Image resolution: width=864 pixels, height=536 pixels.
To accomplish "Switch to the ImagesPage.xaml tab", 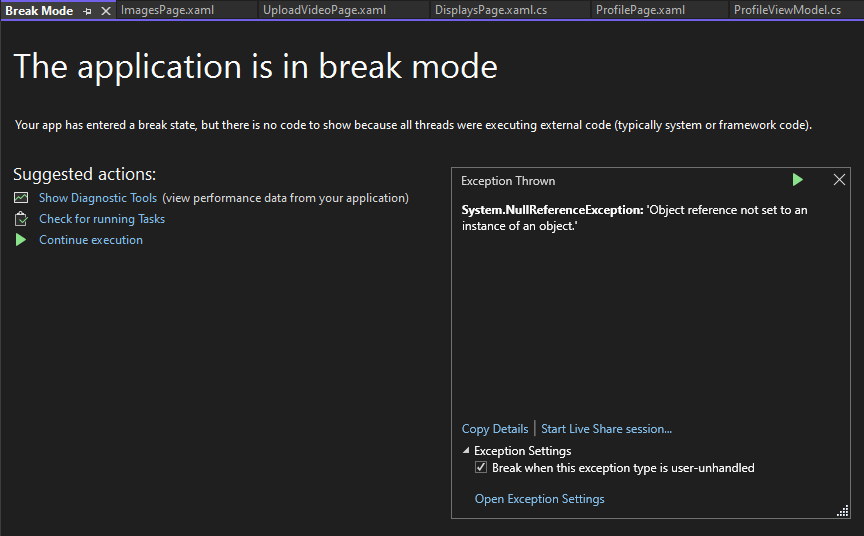I will click(x=168, y=10).
